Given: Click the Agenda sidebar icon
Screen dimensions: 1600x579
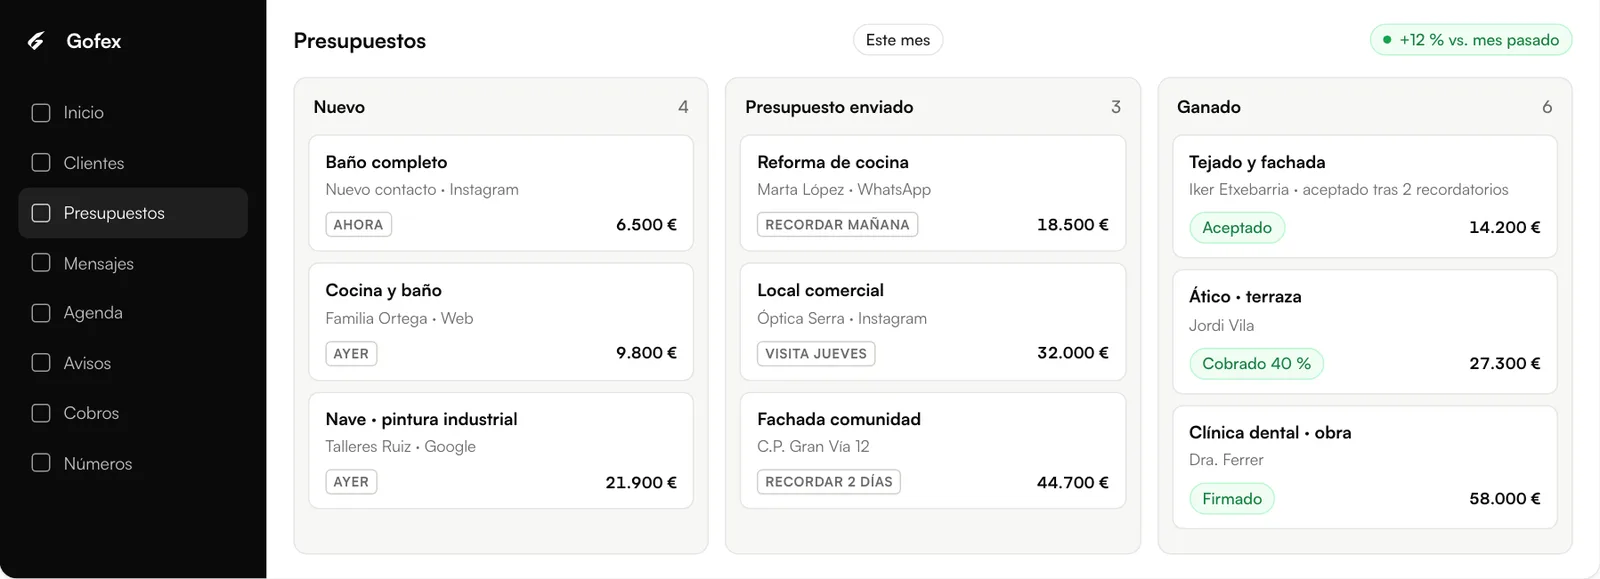Looking at the screenshot, I should (x=41, y=313).
